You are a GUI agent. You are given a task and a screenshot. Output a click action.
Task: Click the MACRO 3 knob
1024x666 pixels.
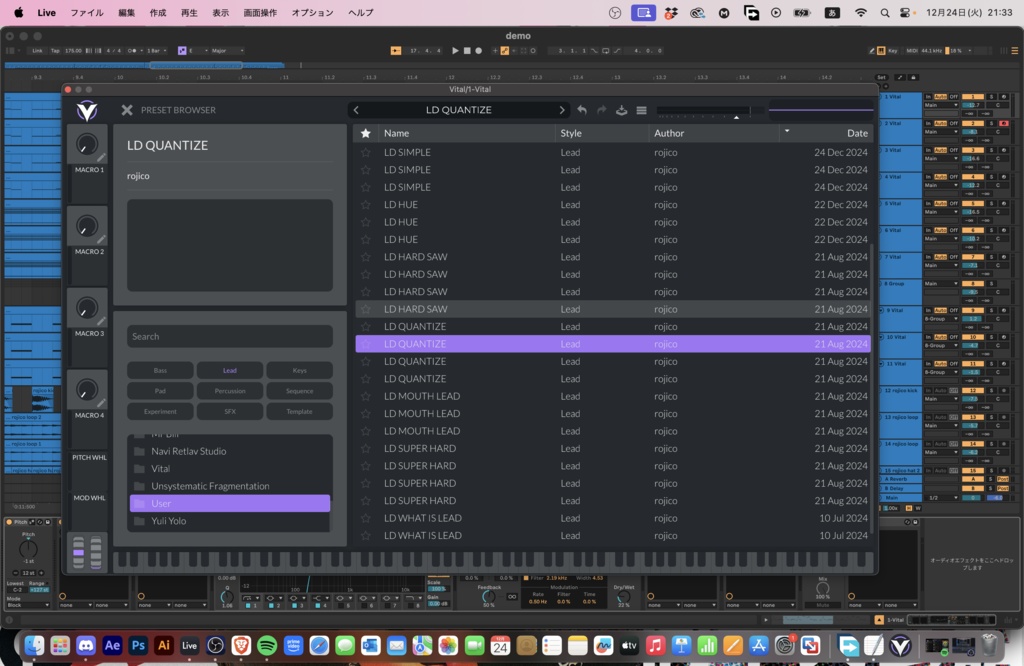coord(87,308)
